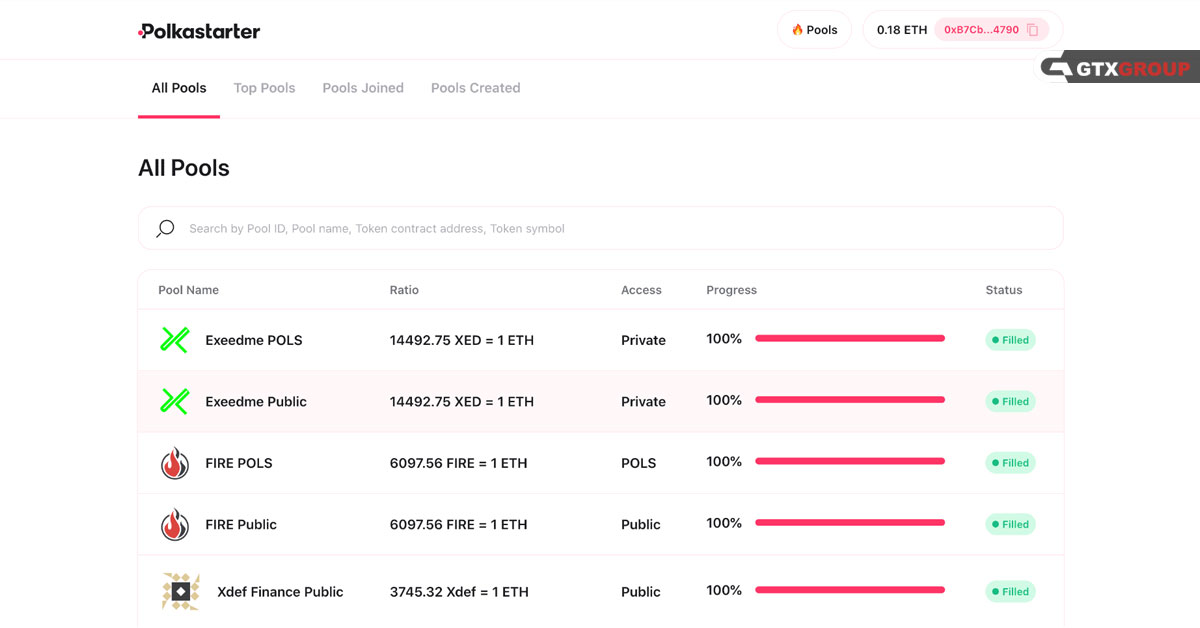Click the 0xB7Cb...4790 wallet address
This screenshot has height=628, width=1200.
click(980, 30)
